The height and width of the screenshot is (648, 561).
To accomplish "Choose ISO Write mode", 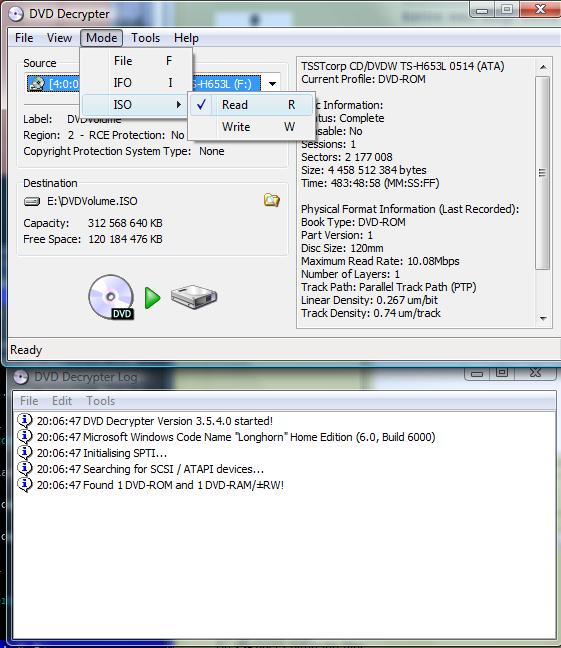I will coord(251,126).
